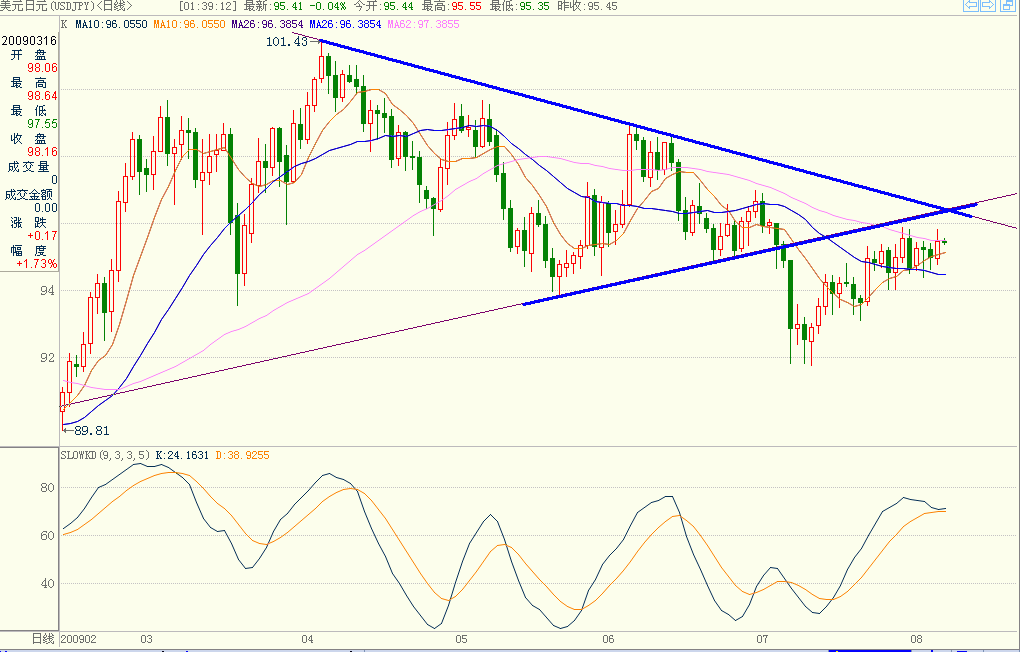The image size is (1020, 652).
Task: Click the 今开:95.44 open value in header
Action: [384, 6]
